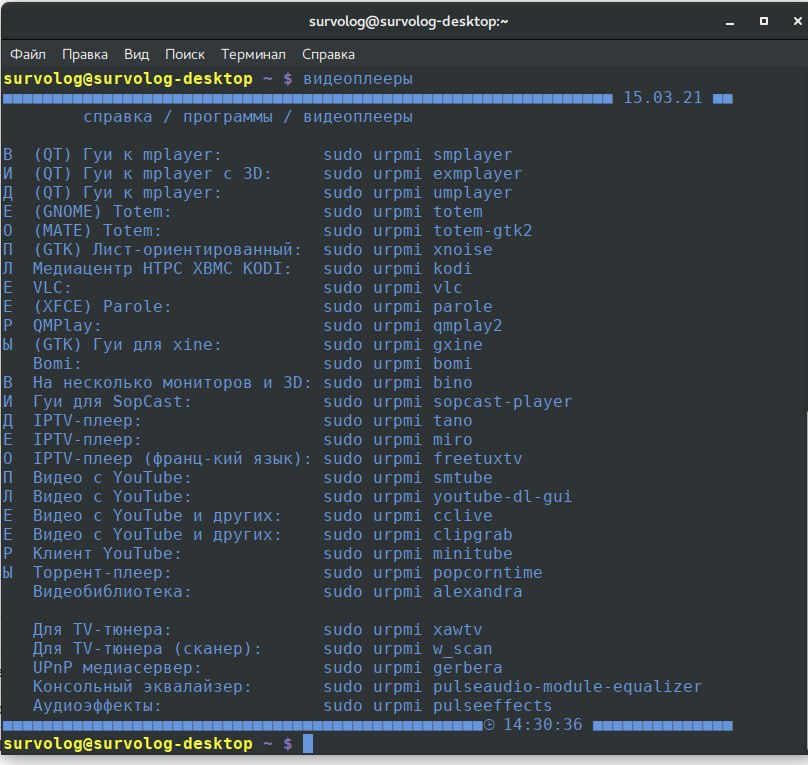
Task: Click the text sudo urpmi alexandra
Action: [x=423, y=592]
